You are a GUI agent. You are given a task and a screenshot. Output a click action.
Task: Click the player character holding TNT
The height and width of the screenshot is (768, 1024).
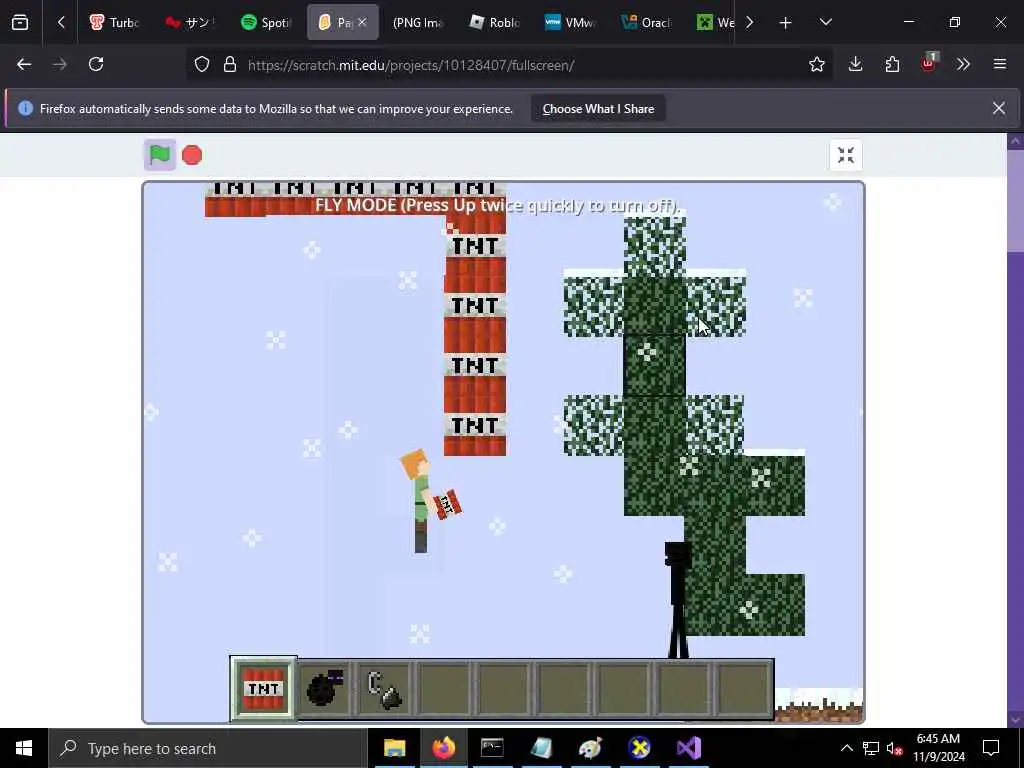[x=428, y=501]
